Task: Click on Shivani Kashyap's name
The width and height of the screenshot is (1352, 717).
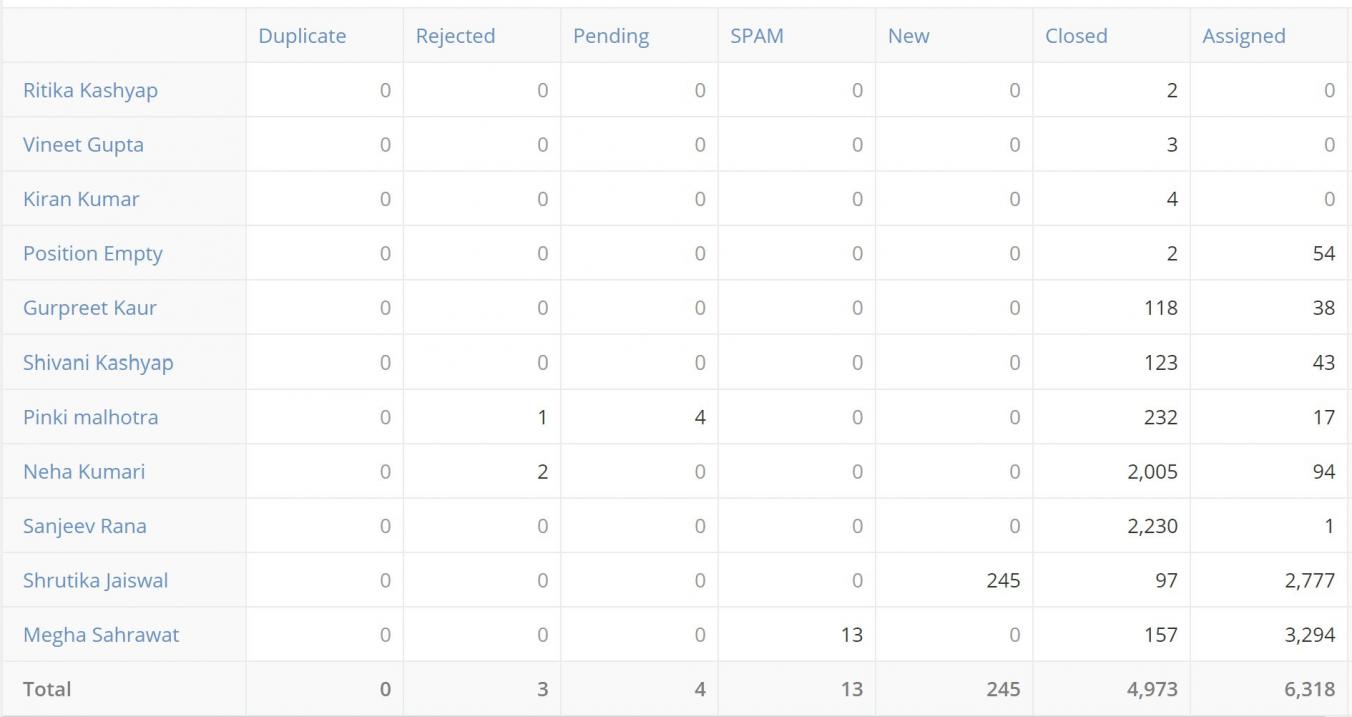Action: (x=98, y=362)
